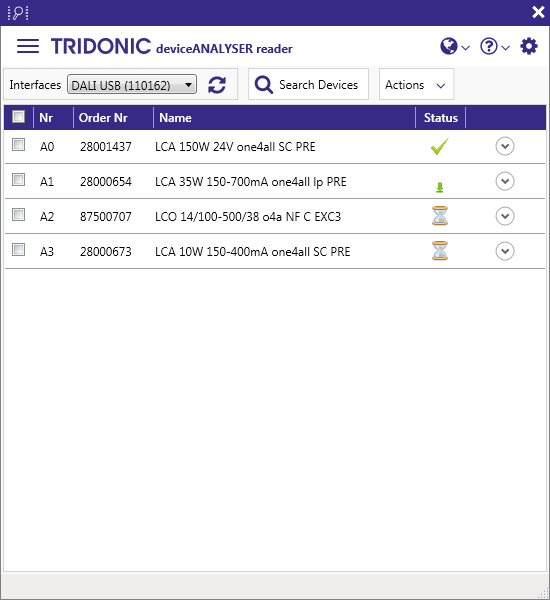Open the hamburger main menu
This screenshot has width=550, height=600.
pyautogui.click(x=28, y=46)
